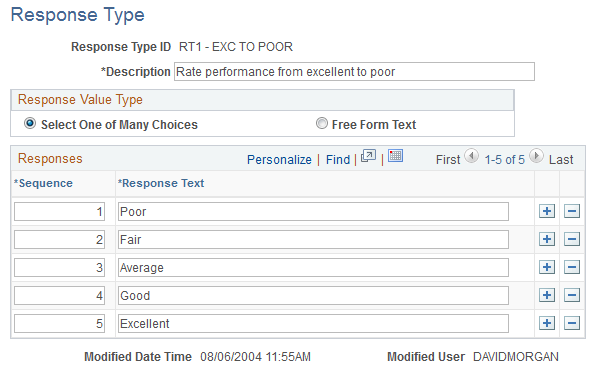Click sequence field containing 2
612x372 pixels.
[x=59, y=240]
